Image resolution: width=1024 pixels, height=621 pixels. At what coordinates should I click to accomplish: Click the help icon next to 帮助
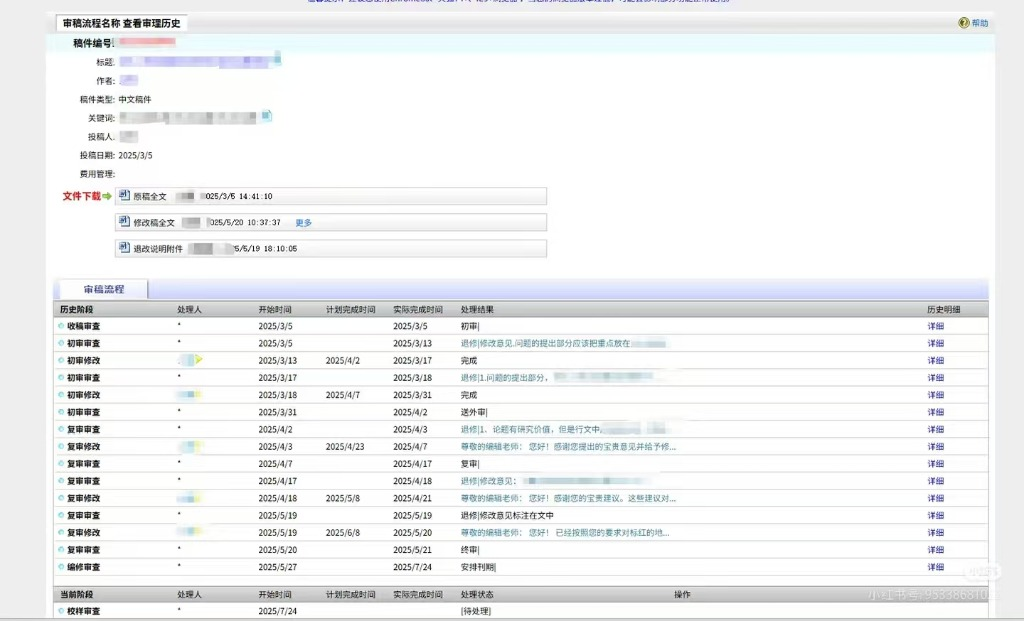click(964, 23)
